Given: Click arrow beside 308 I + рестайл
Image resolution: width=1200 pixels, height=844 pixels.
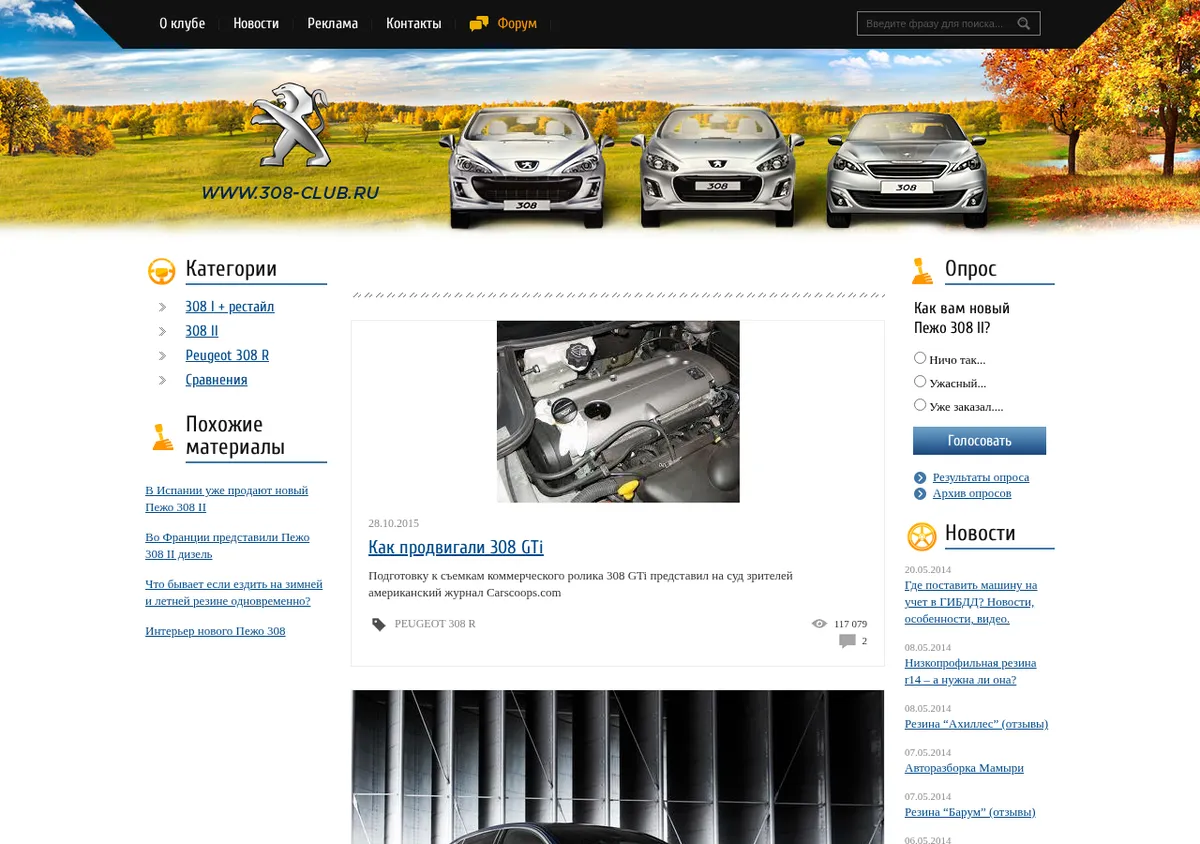Looking at the screenshot, I should (x=162, y=307).
